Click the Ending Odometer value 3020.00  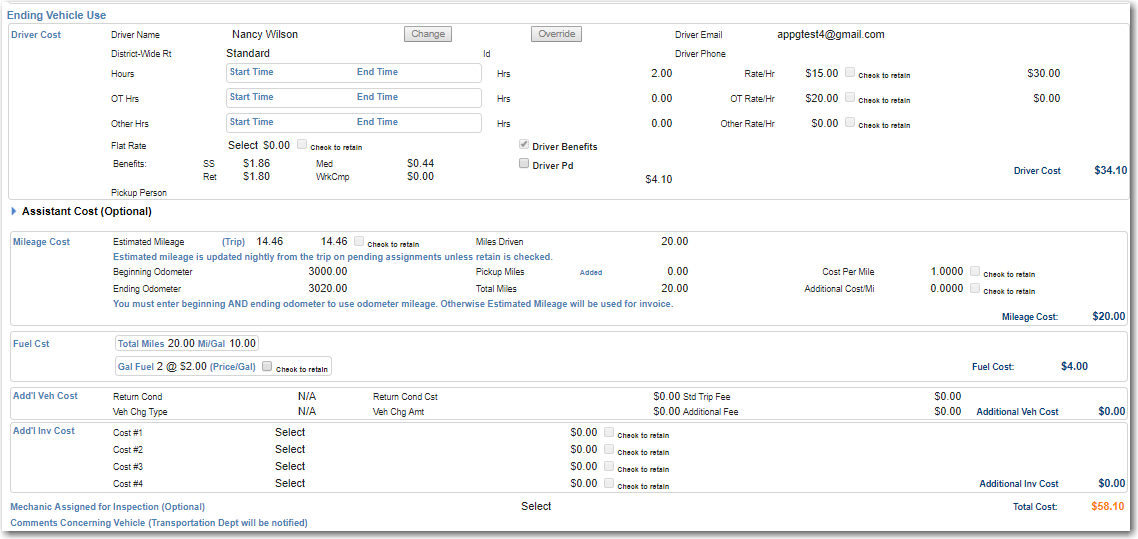tap(328, 288)
